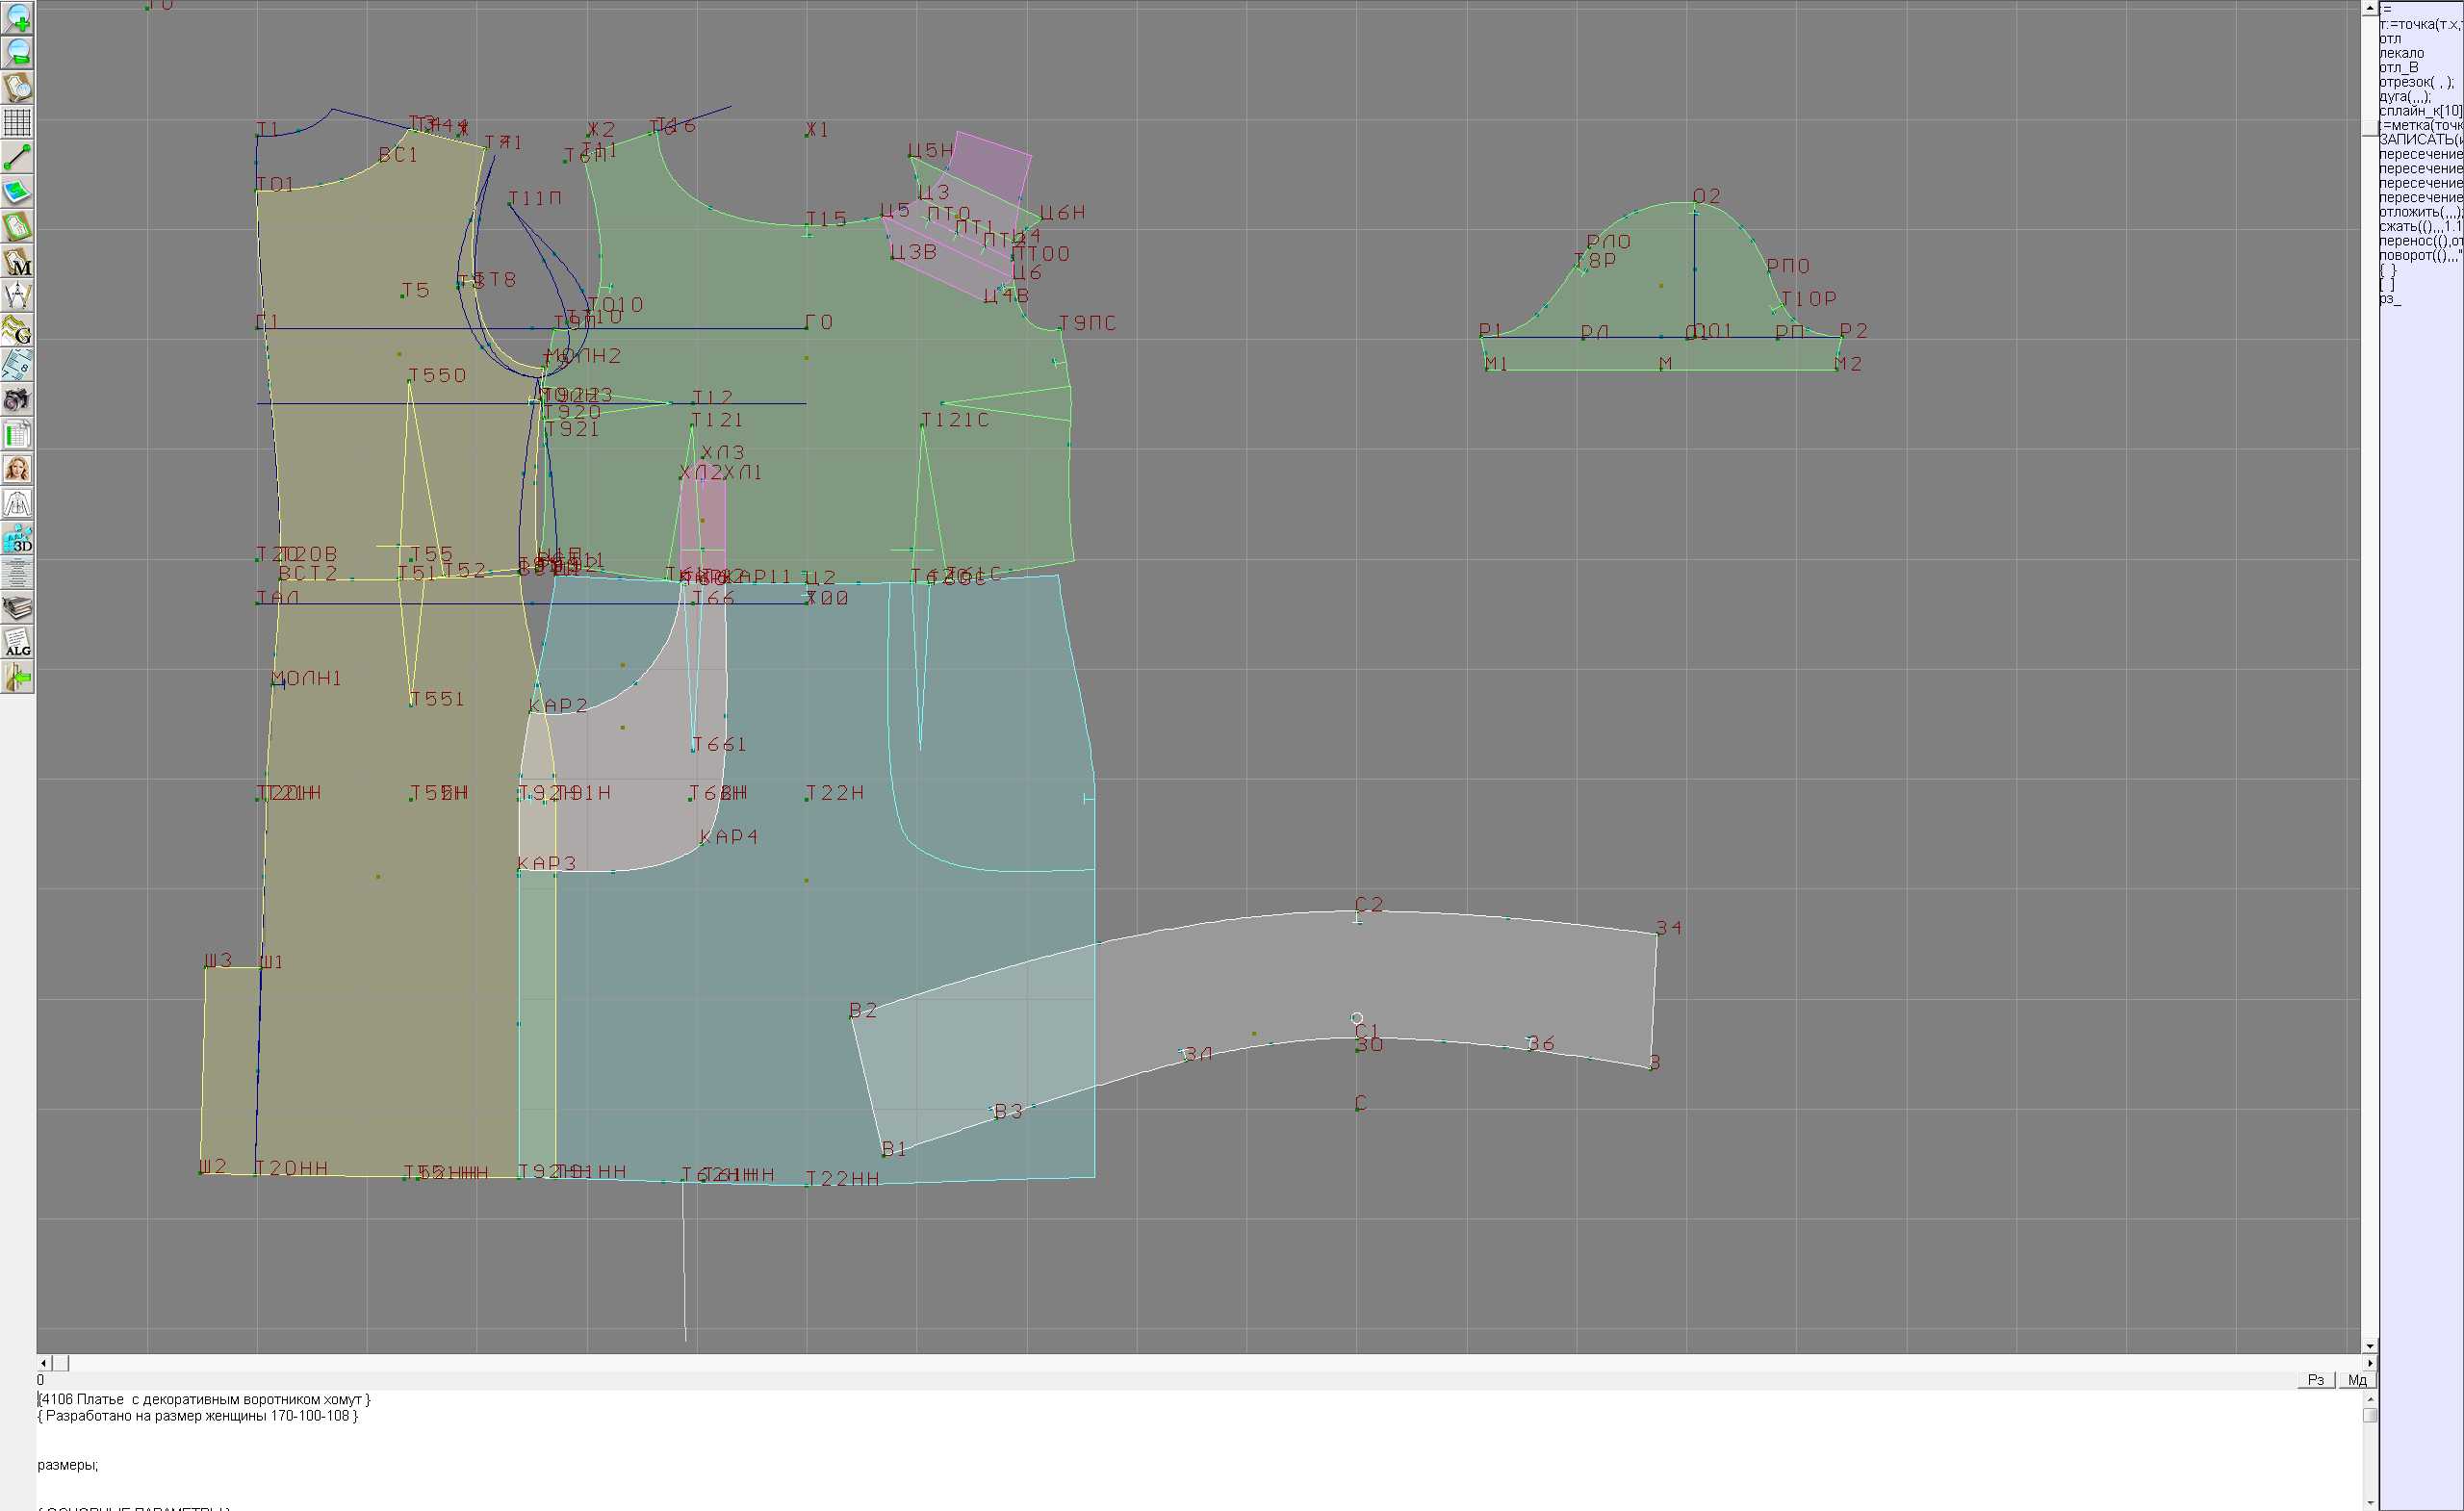Image resolution: width=2464 pixels, height=1511 pixels.
Task: Click the pattern with letter G icon
Action: (x=17, y=330)
